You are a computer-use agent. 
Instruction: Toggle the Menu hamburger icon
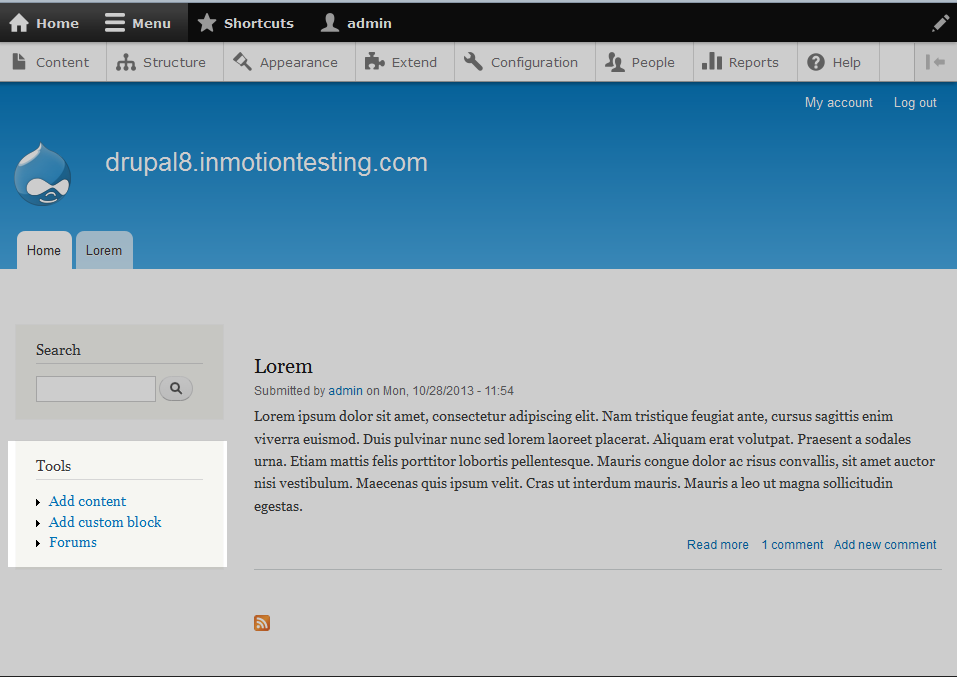click(114, 23)
